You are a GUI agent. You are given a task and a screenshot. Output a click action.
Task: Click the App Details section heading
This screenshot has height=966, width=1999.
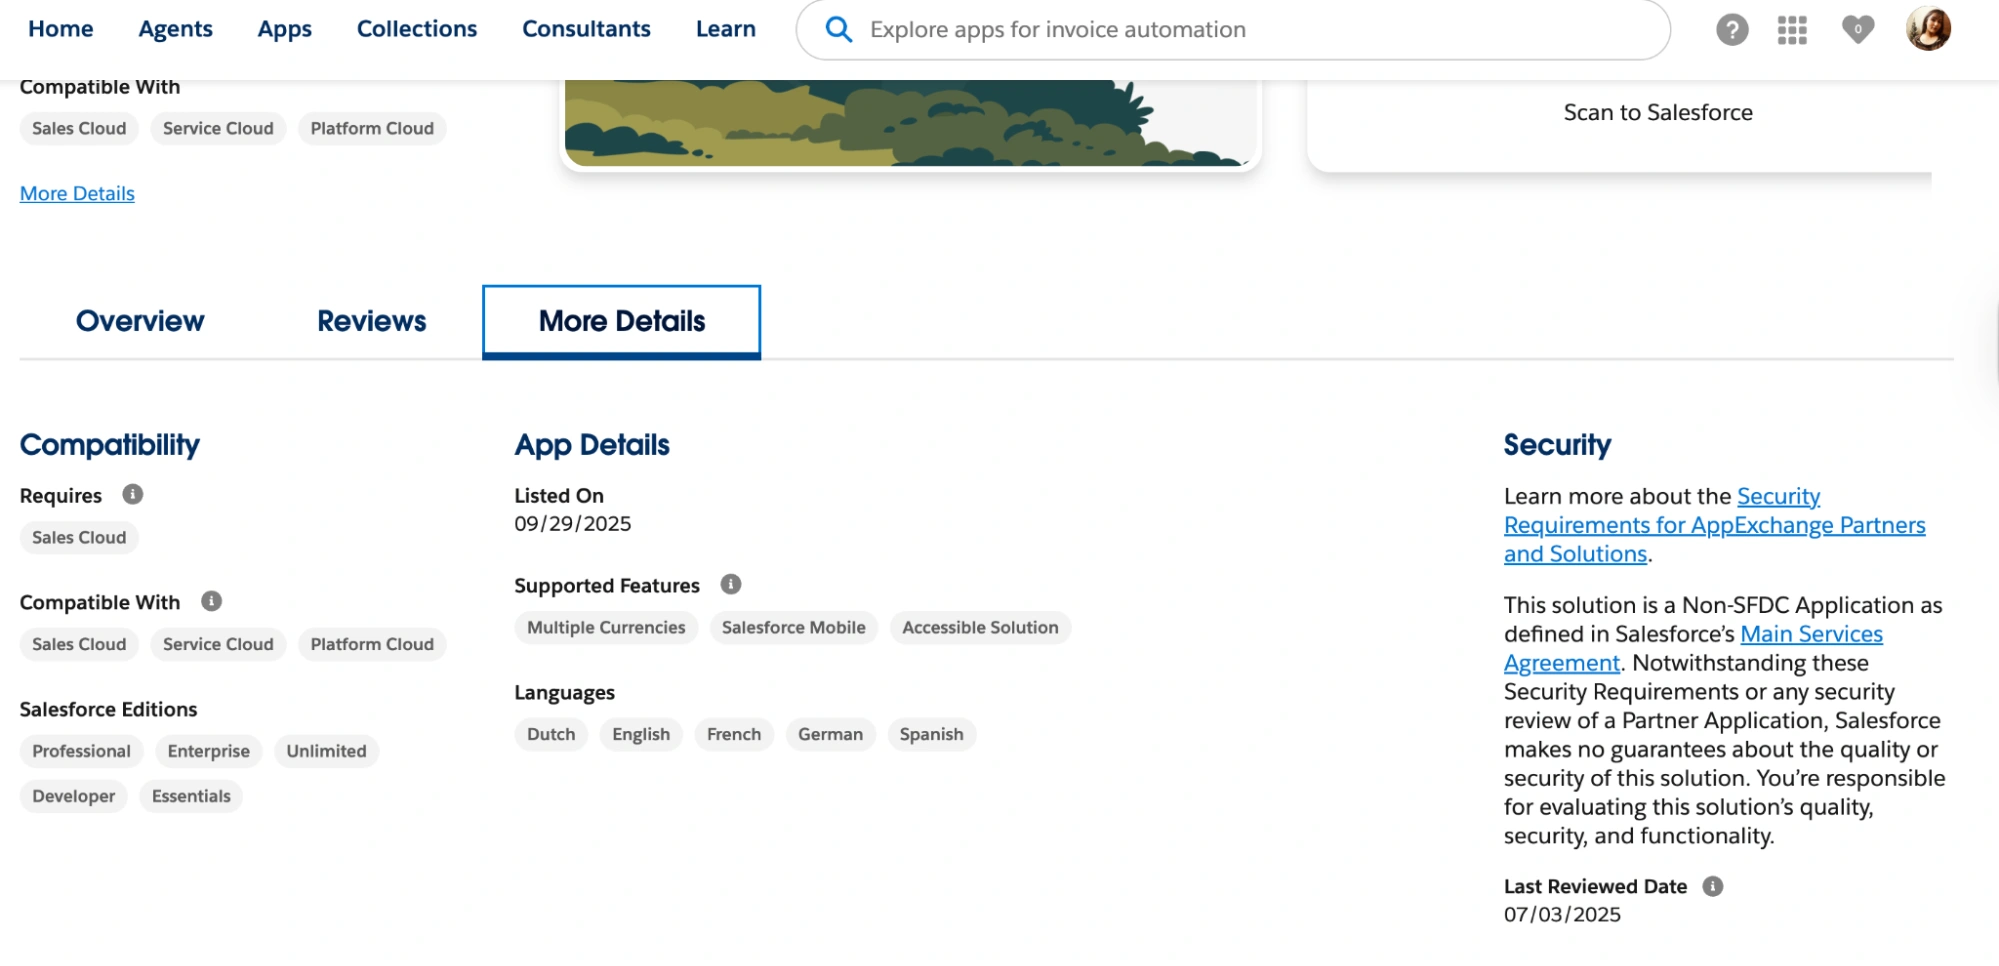click(592, 445)
